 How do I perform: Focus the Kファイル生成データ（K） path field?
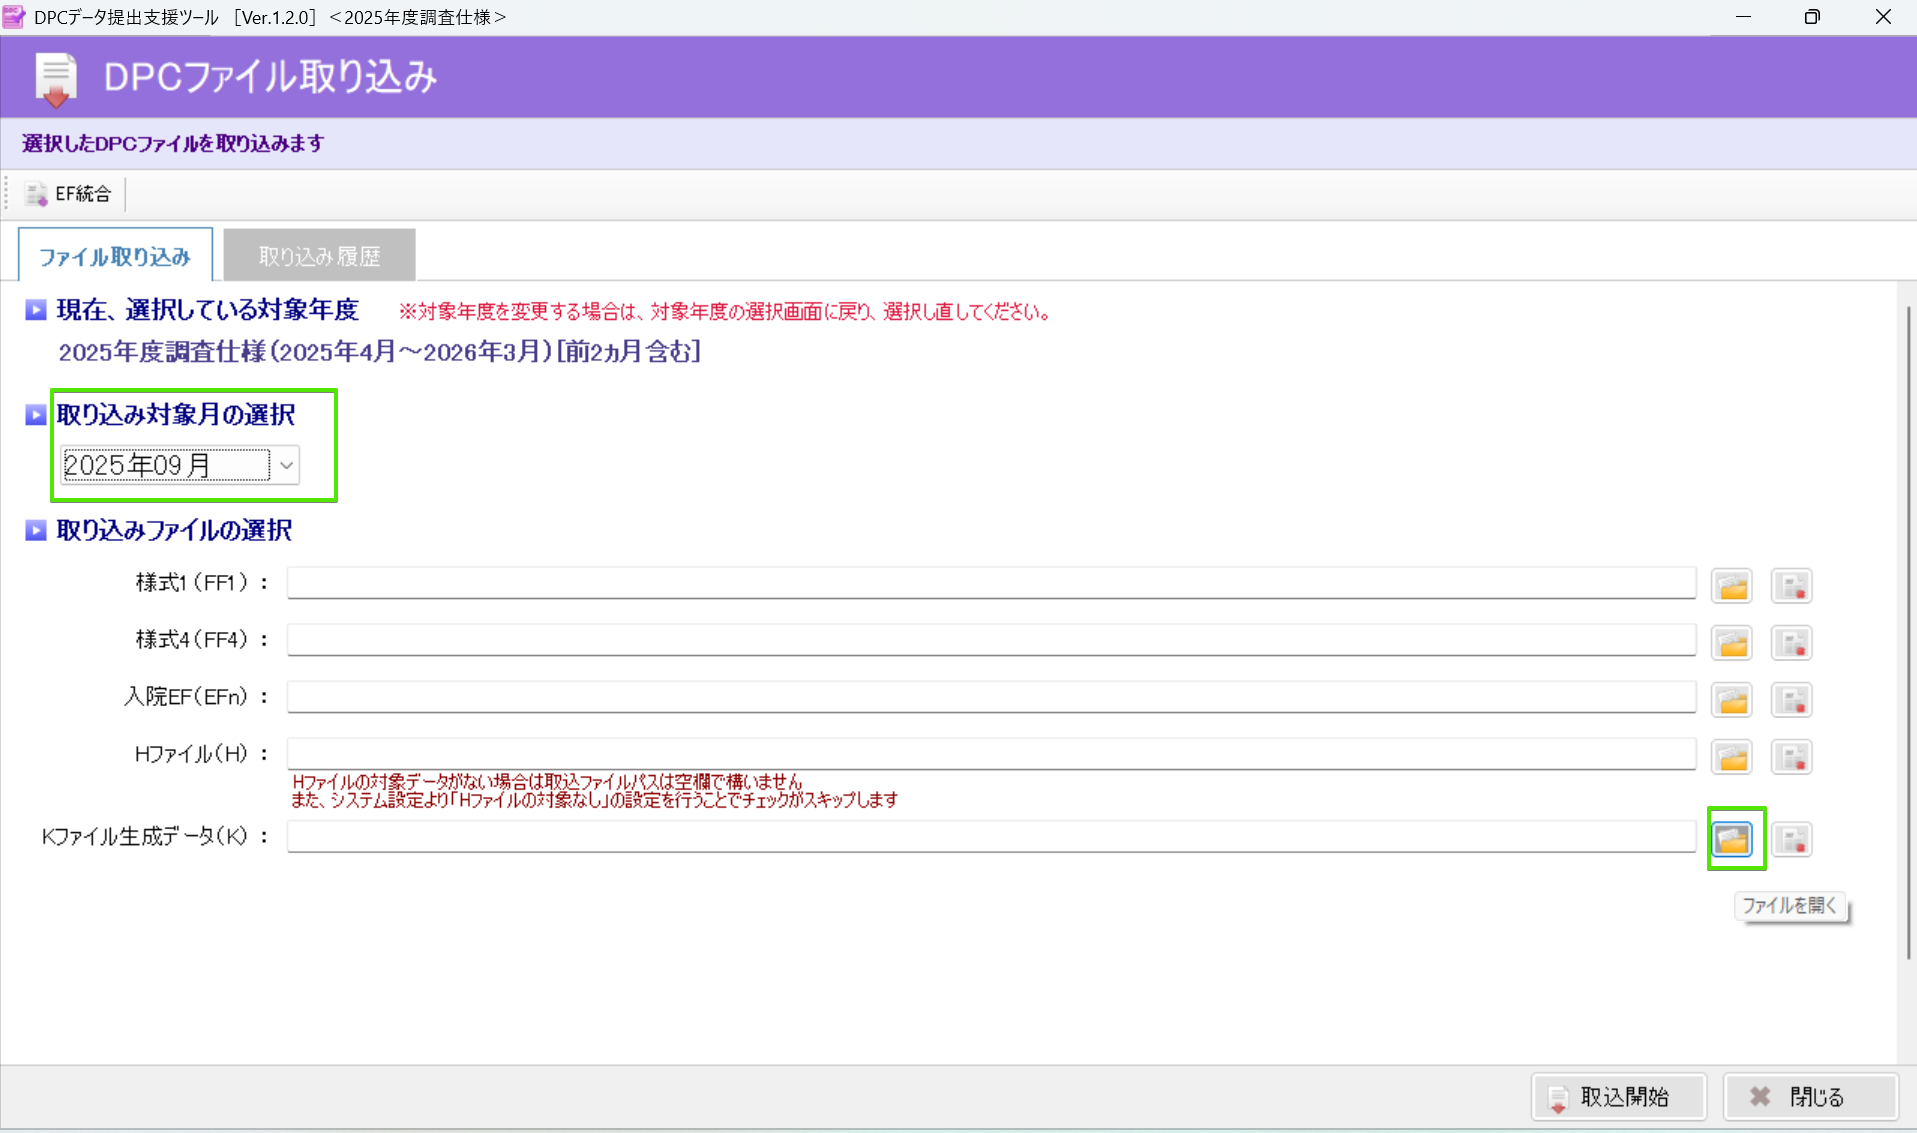(991, 836)
